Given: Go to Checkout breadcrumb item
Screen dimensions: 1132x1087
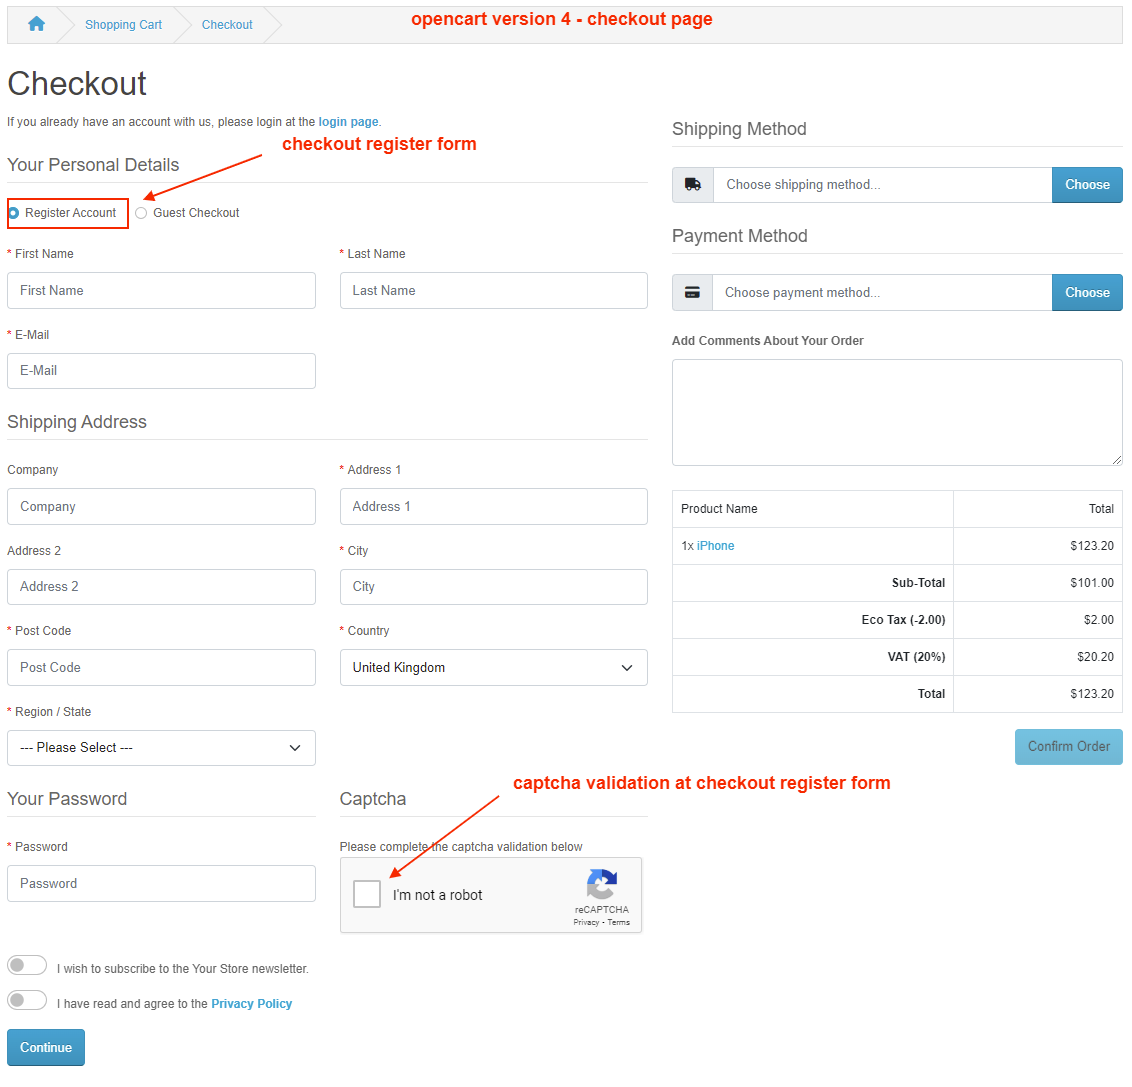Looking at the screenshot, I should 227,25.
